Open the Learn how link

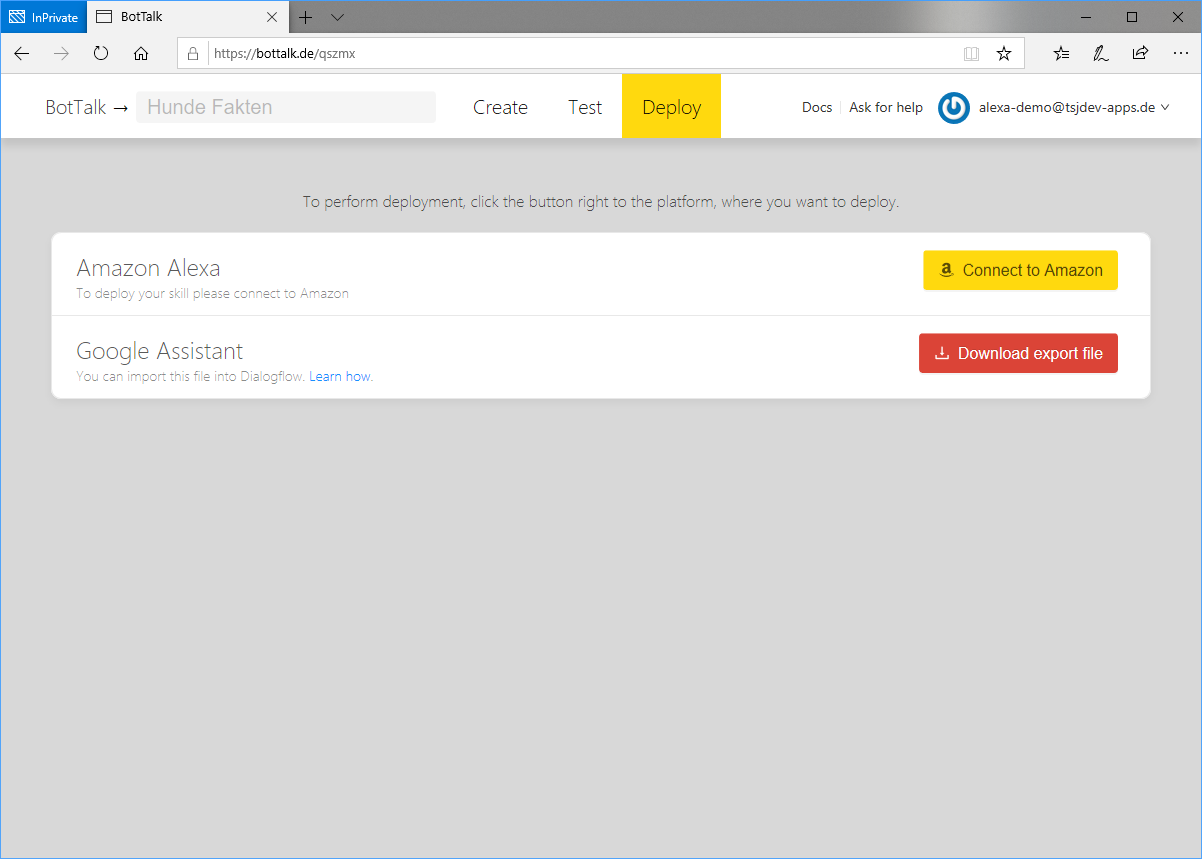tap(340, 377)
